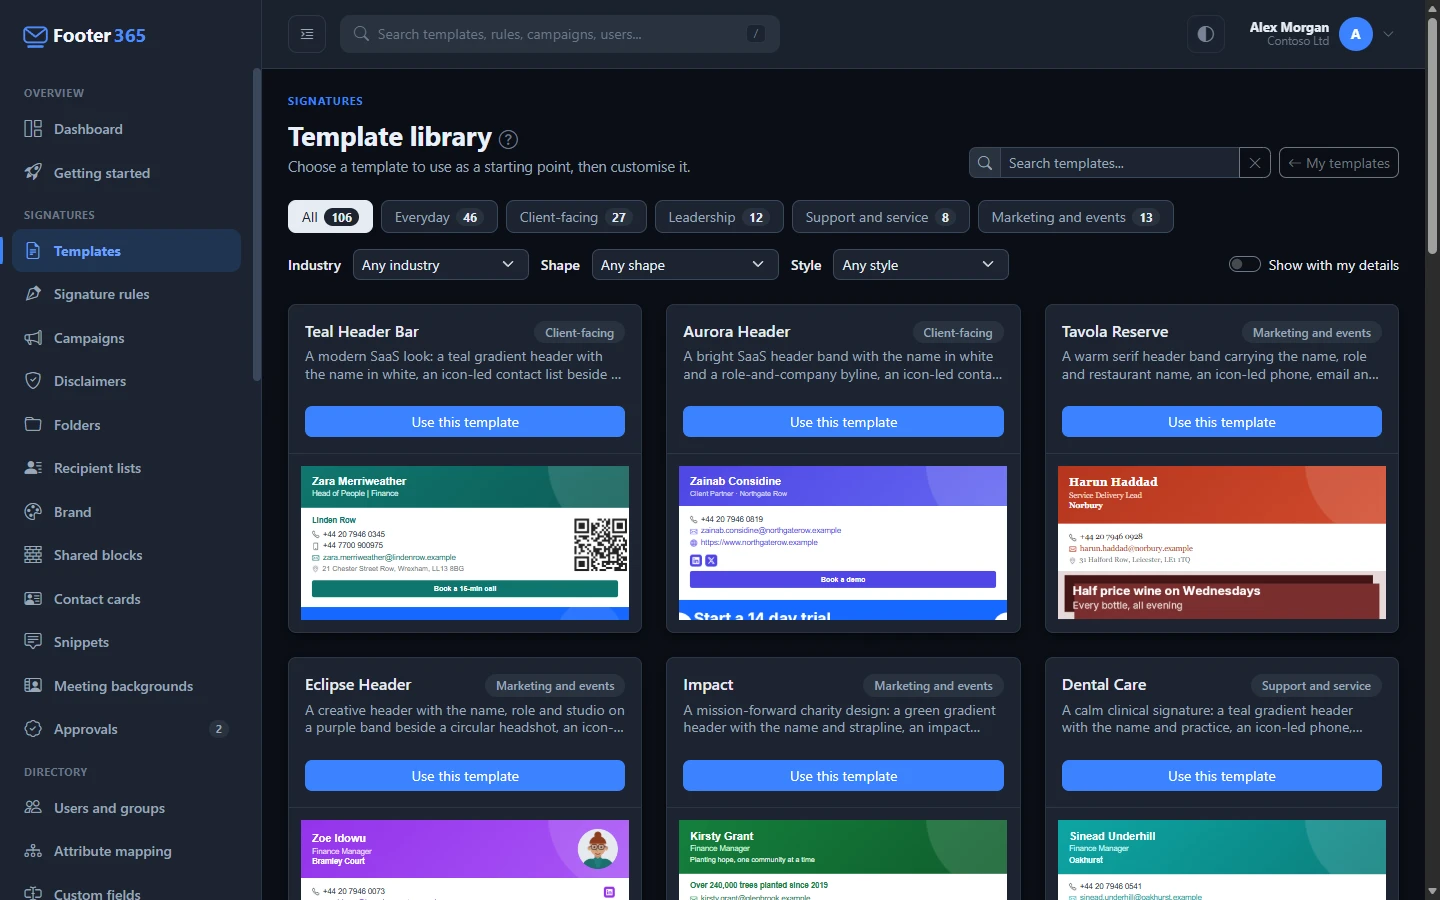Select the Marketing and events filter tab
1440x900 pixels.
(1075, 217)
